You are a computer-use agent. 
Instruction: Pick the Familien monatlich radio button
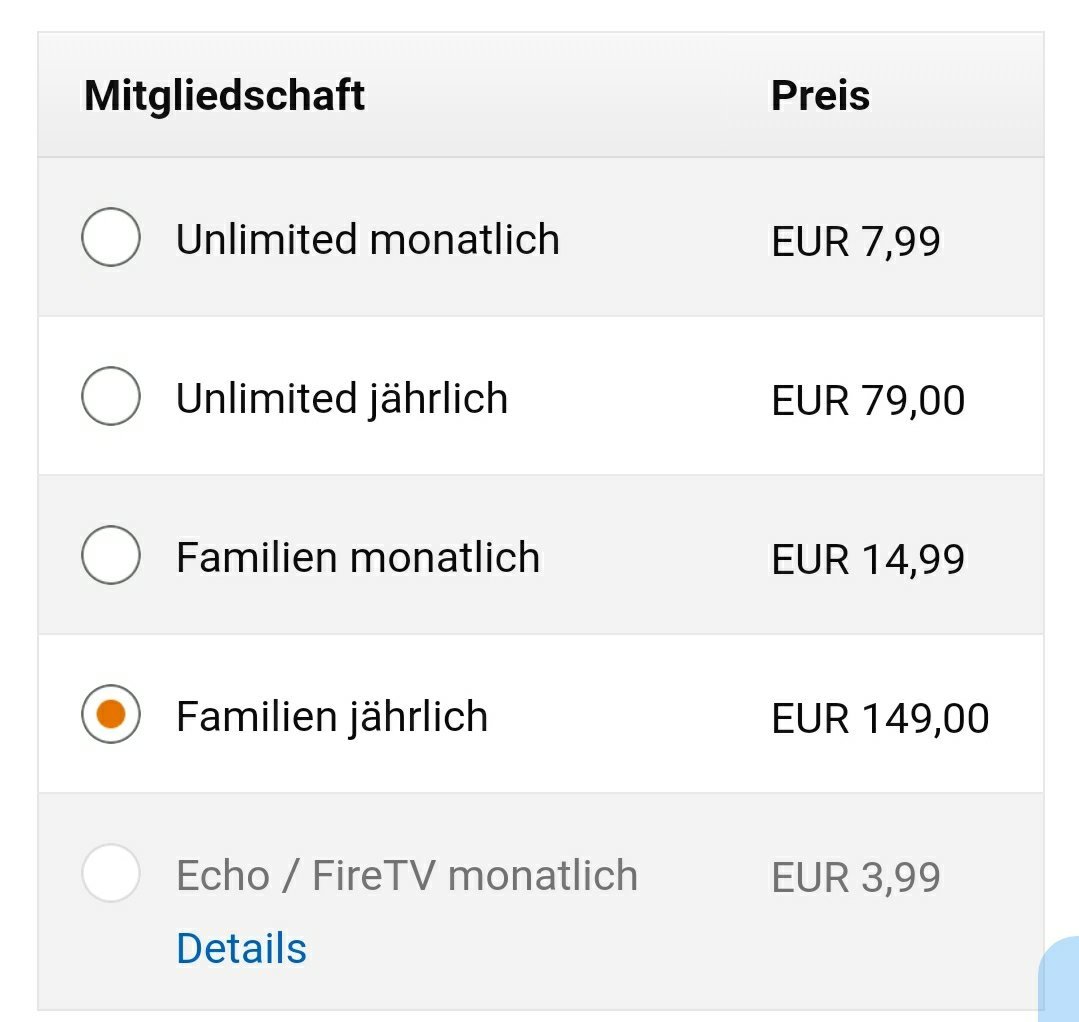[x=111, y=555]
